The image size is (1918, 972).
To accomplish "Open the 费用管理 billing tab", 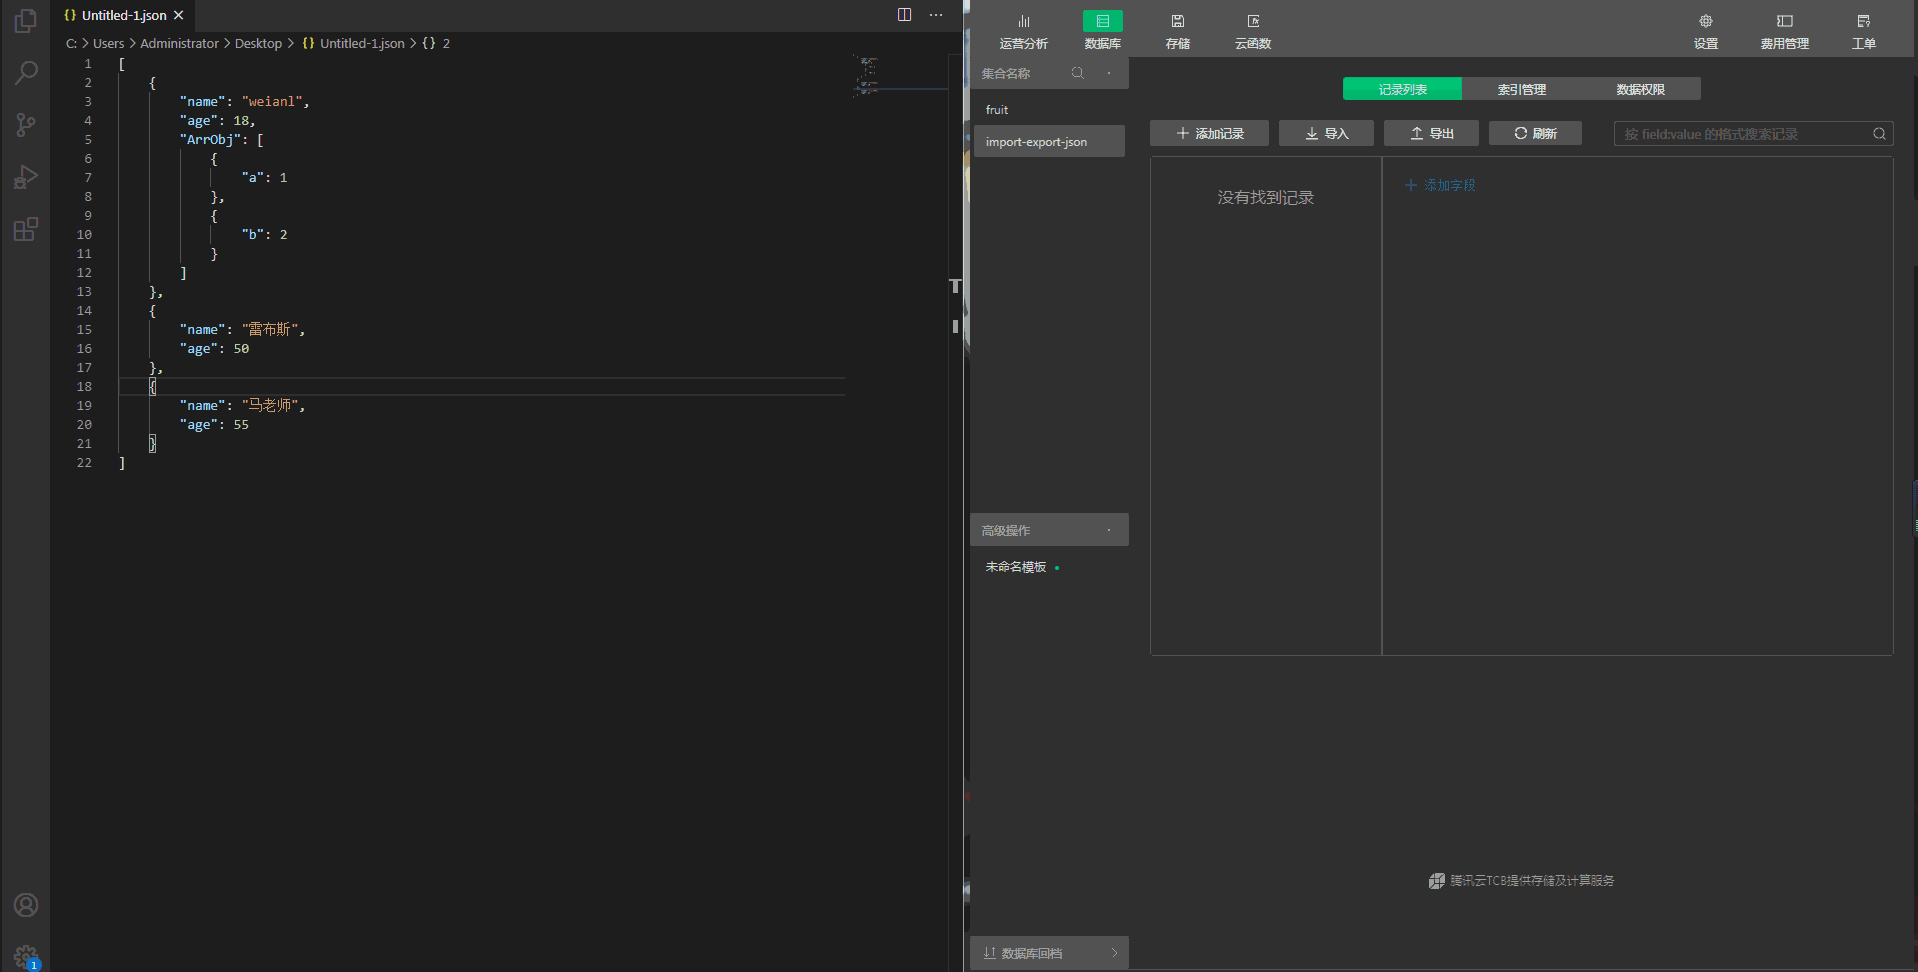I will tap(1785, 31).
